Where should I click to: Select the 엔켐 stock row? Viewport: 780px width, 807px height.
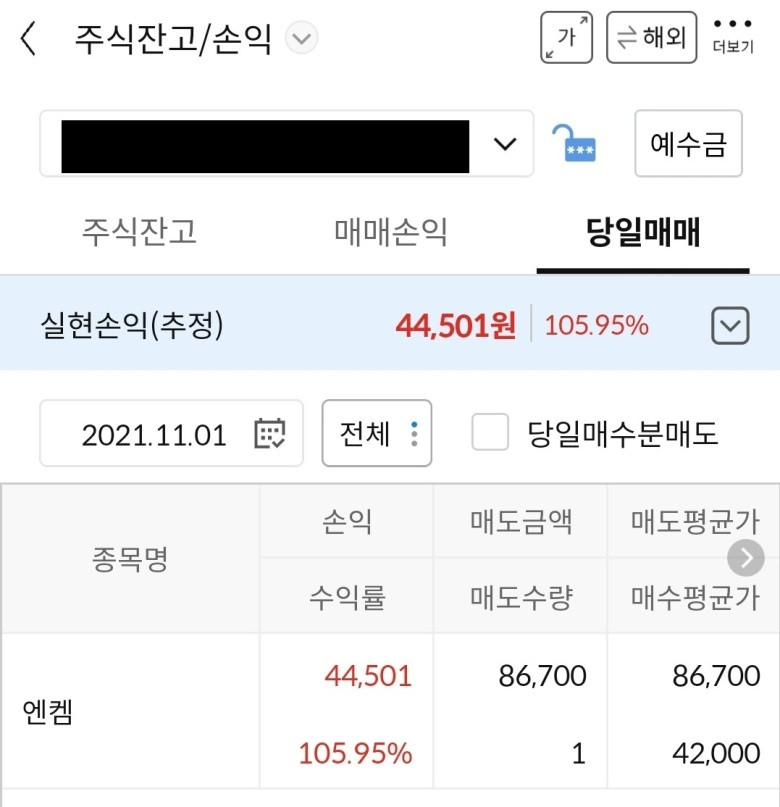click(x=390, y=711)
